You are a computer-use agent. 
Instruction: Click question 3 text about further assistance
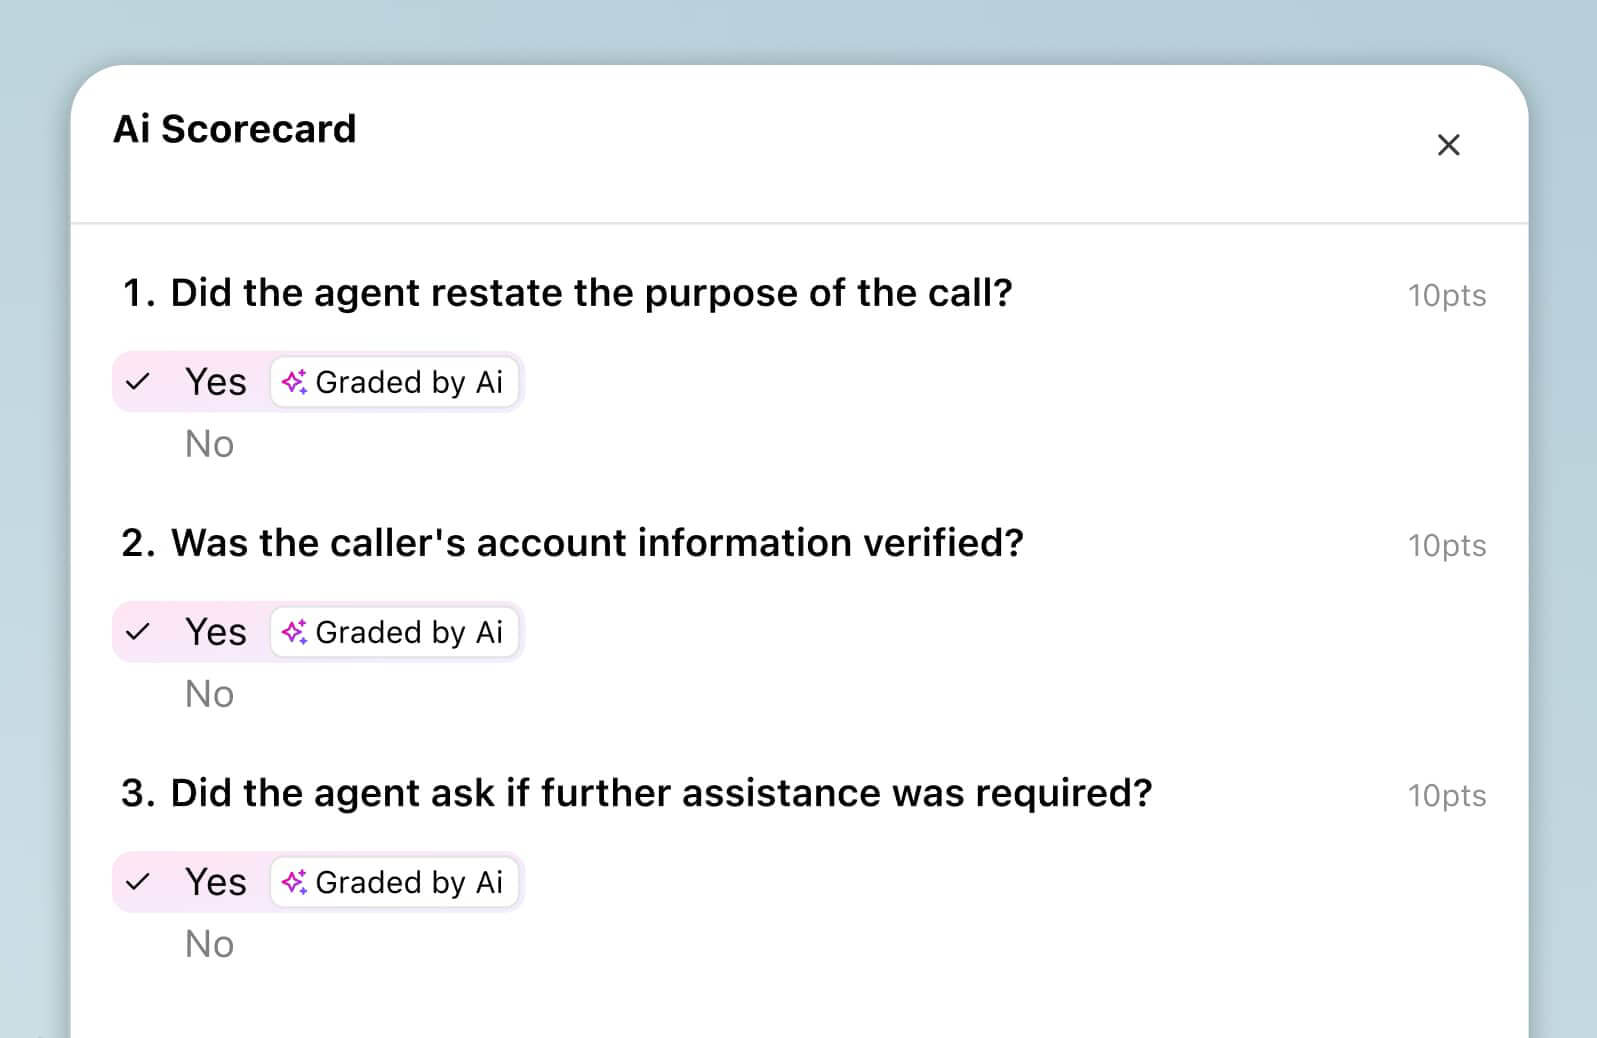tap(662, 792)
